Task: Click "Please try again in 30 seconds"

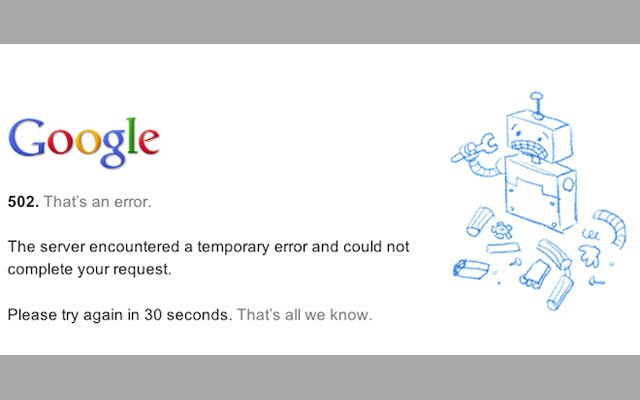Action: click(x=120, y=315)
